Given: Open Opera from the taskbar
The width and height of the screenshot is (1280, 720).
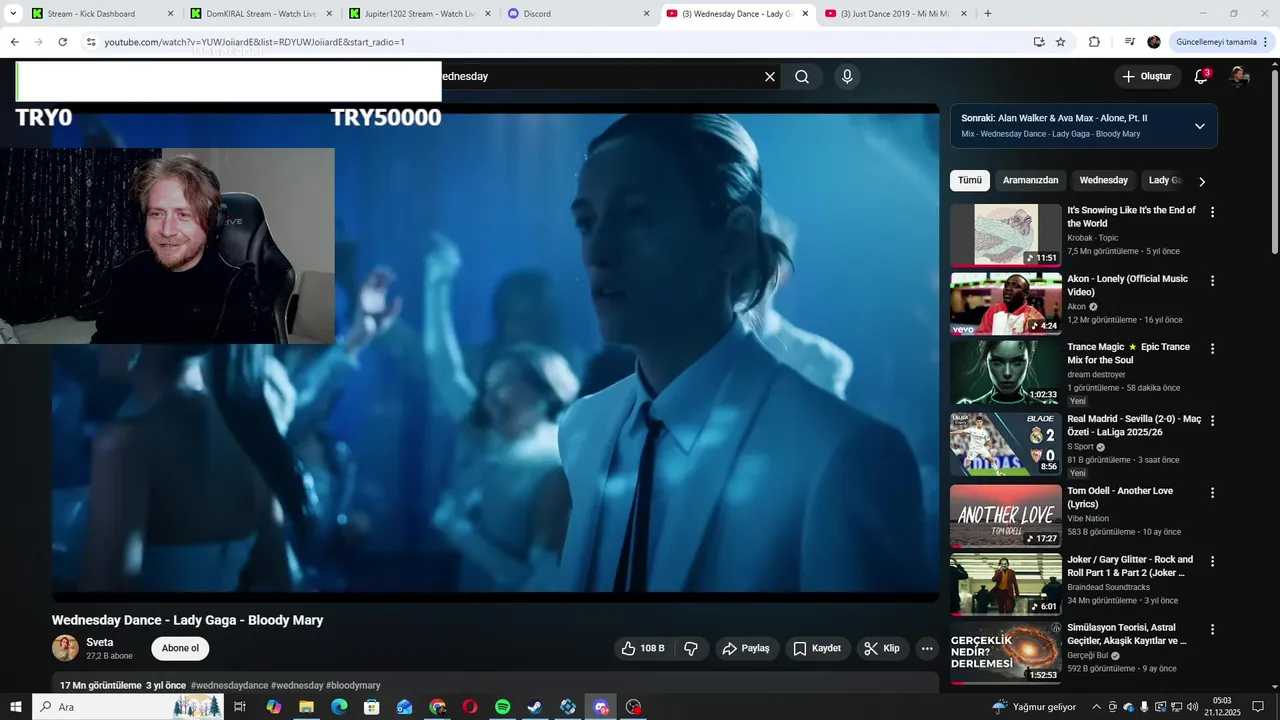Looking at the screenshot, I should [x=470, y=707].
